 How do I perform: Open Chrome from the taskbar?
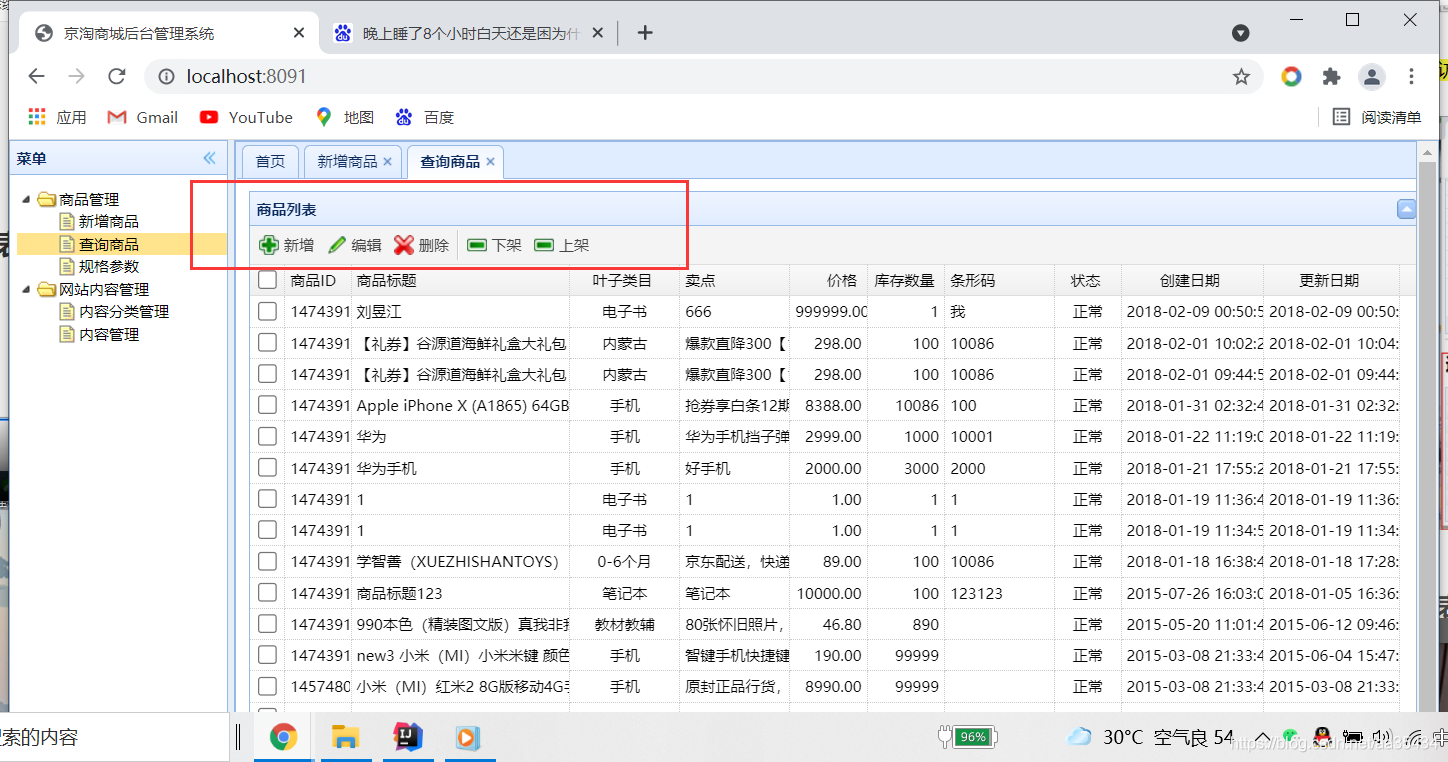tap(283, 738)
